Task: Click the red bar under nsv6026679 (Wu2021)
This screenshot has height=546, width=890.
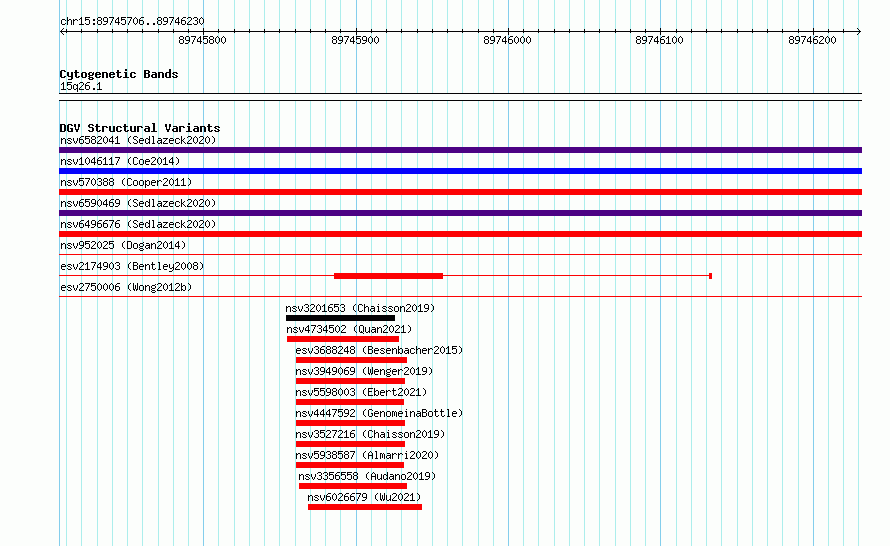Action: [x=365, y=507]
